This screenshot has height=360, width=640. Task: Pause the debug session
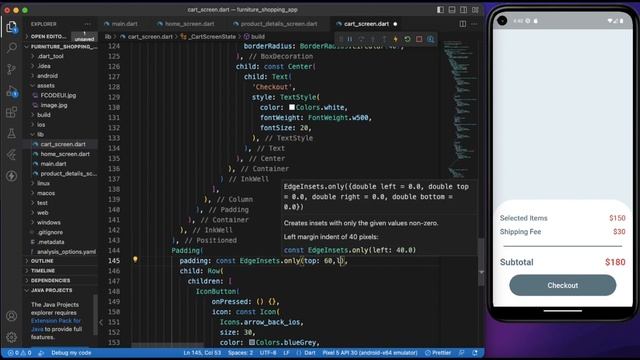[350, 39]
